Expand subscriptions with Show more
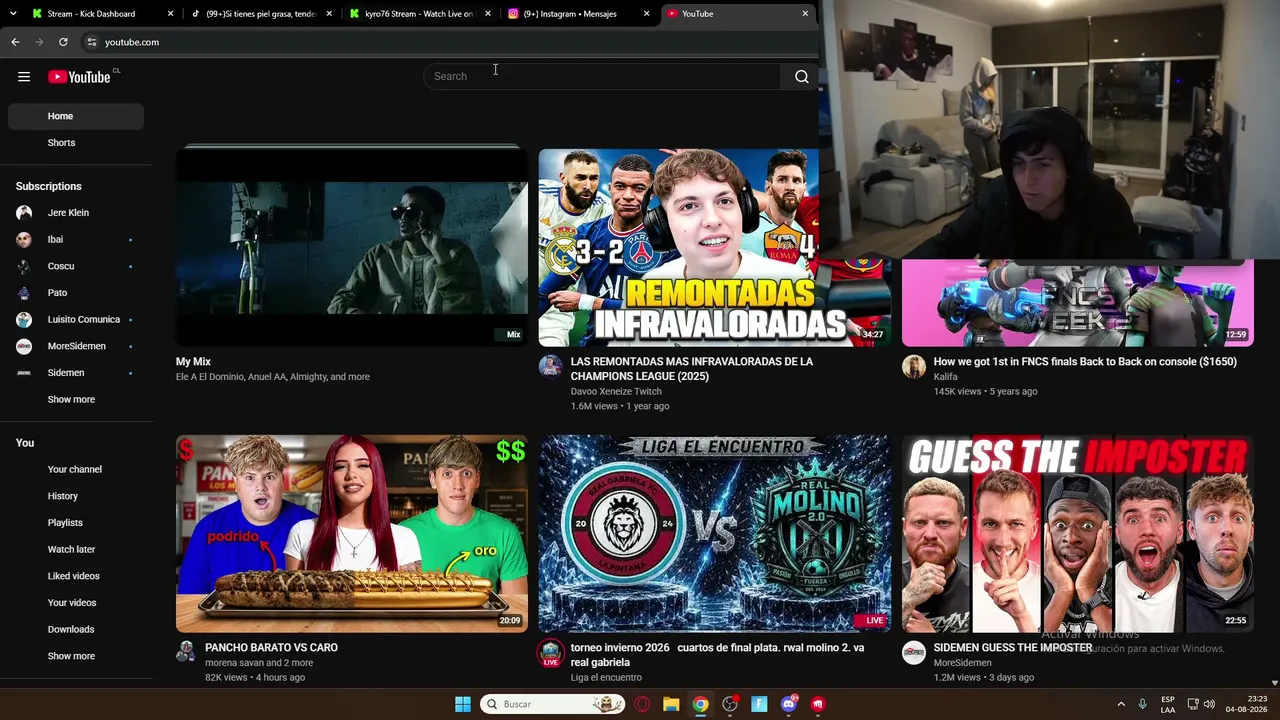This screenshot has height=720, width=1280. (x=72, y=400)
